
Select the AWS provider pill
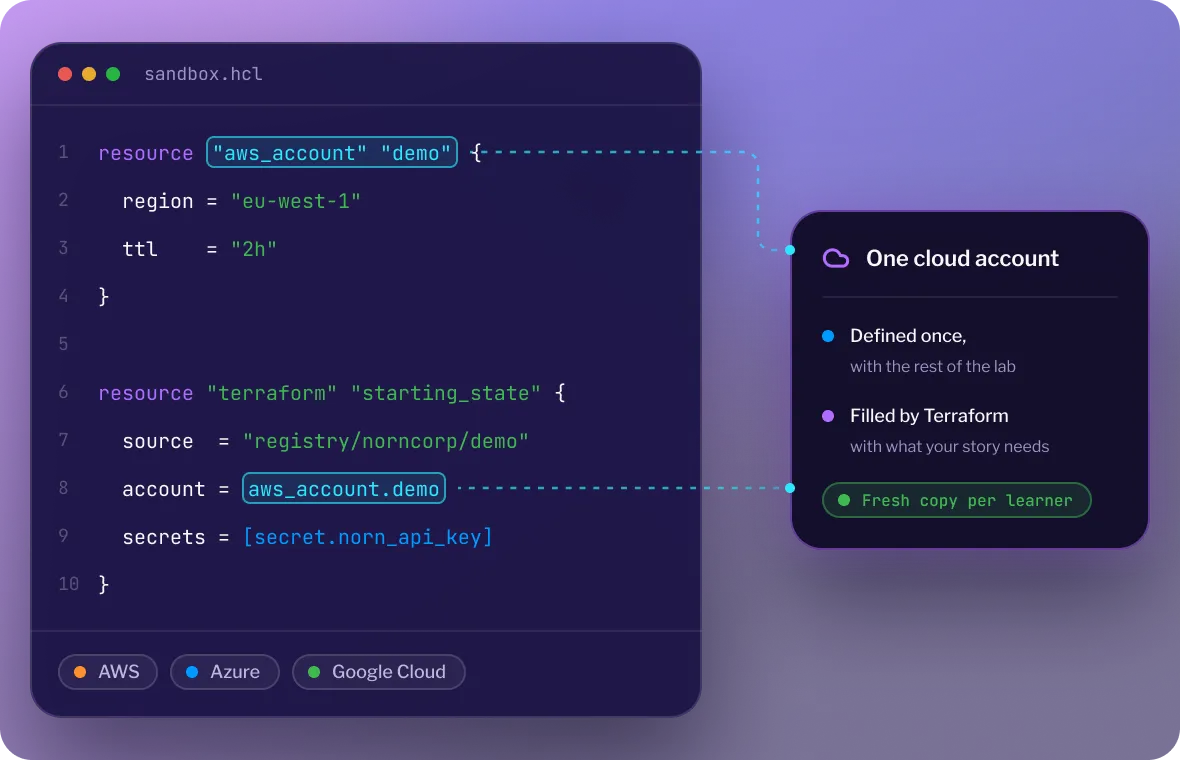pos(108,672)
